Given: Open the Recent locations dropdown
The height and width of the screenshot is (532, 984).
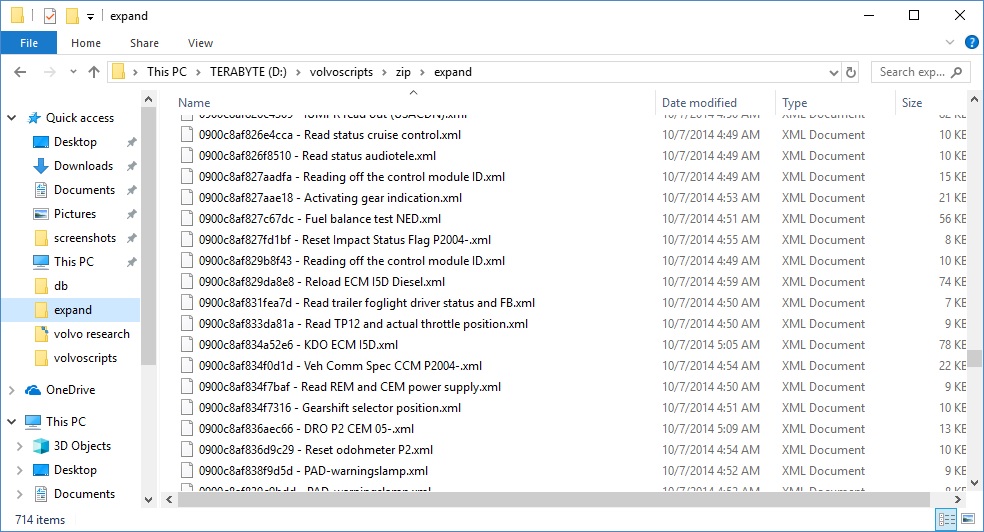Looking at the screenshot, I should (73, 72).
